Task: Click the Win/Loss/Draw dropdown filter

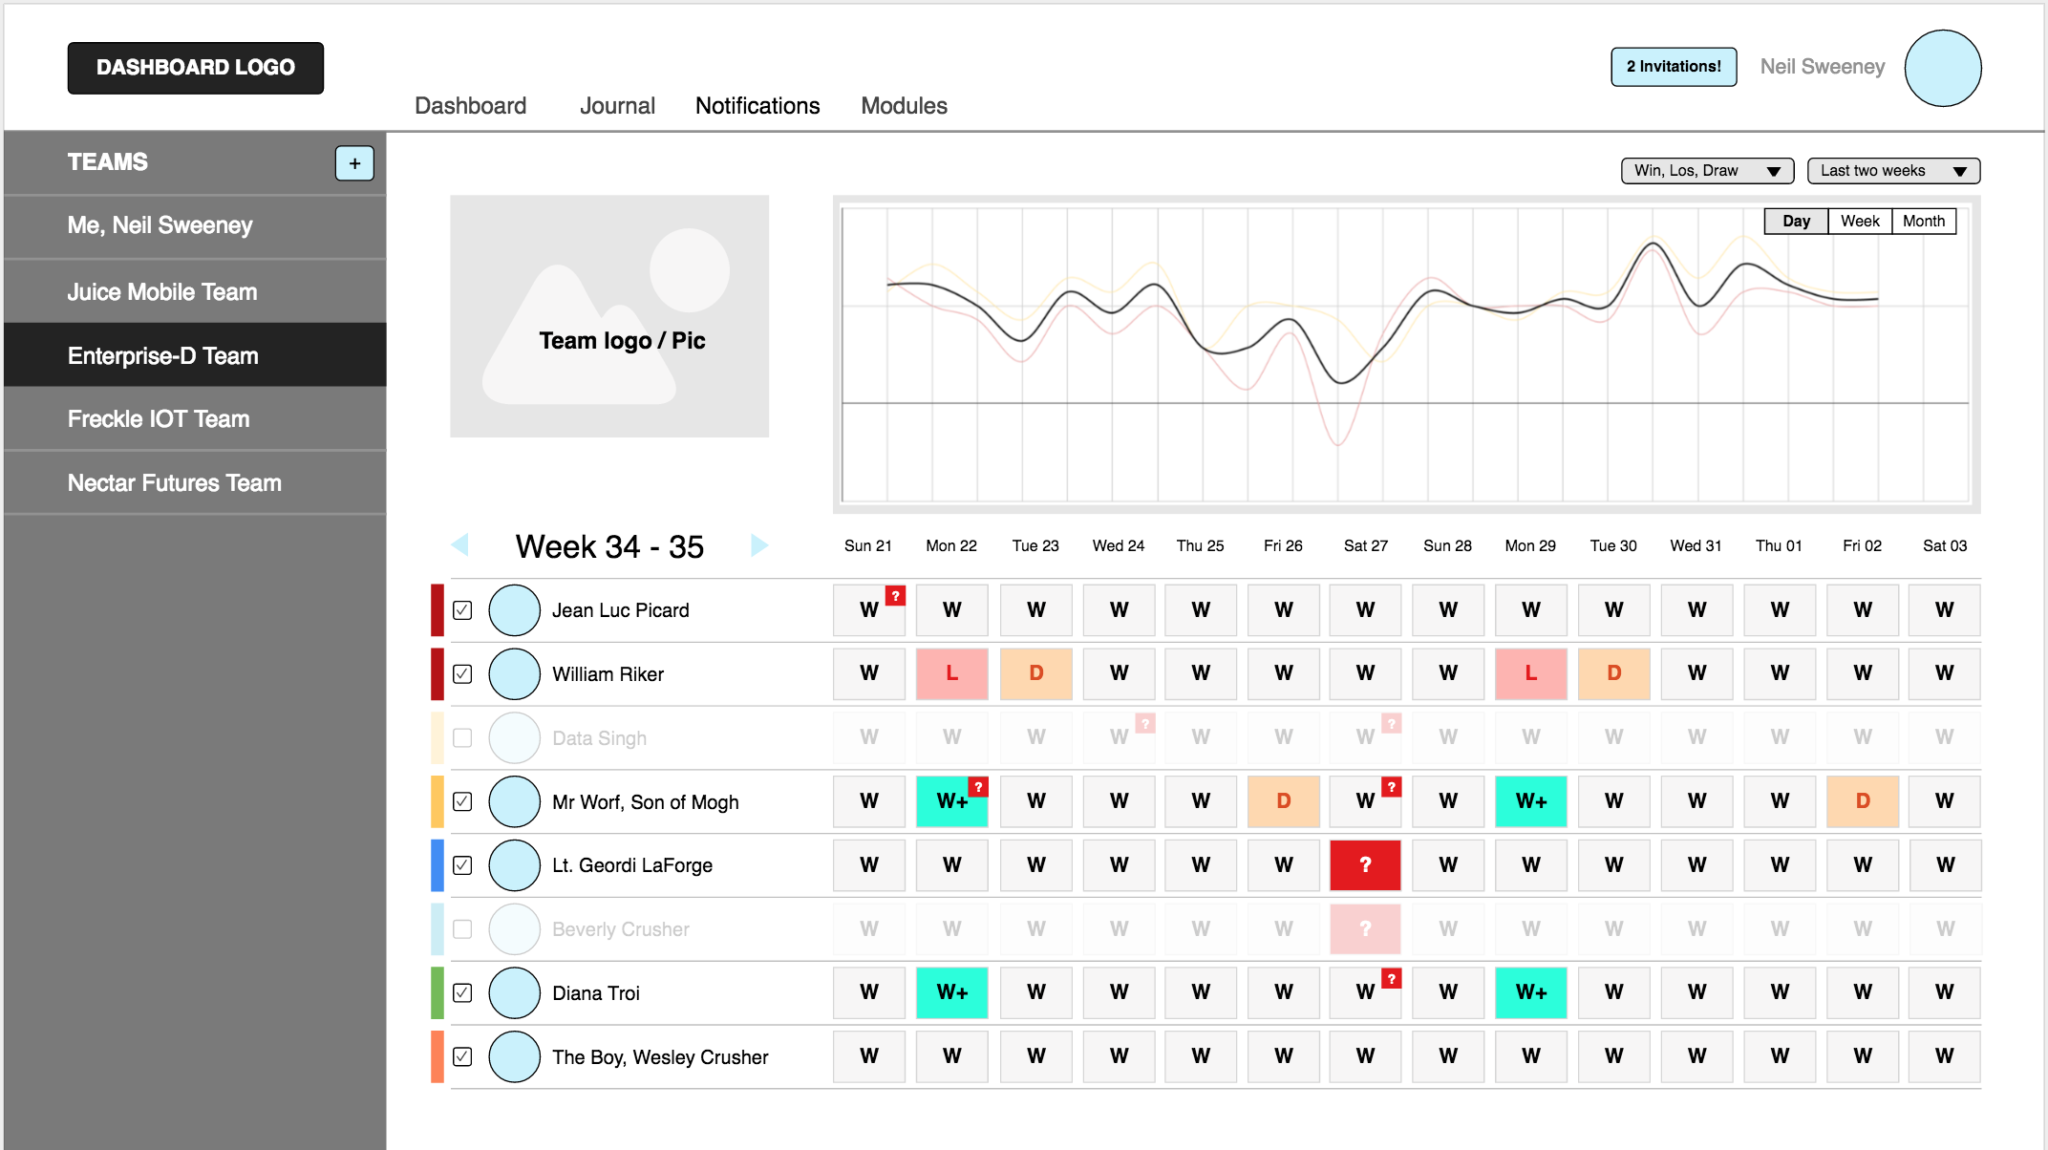Action: pyautogui.click(x=1705, y=169)
